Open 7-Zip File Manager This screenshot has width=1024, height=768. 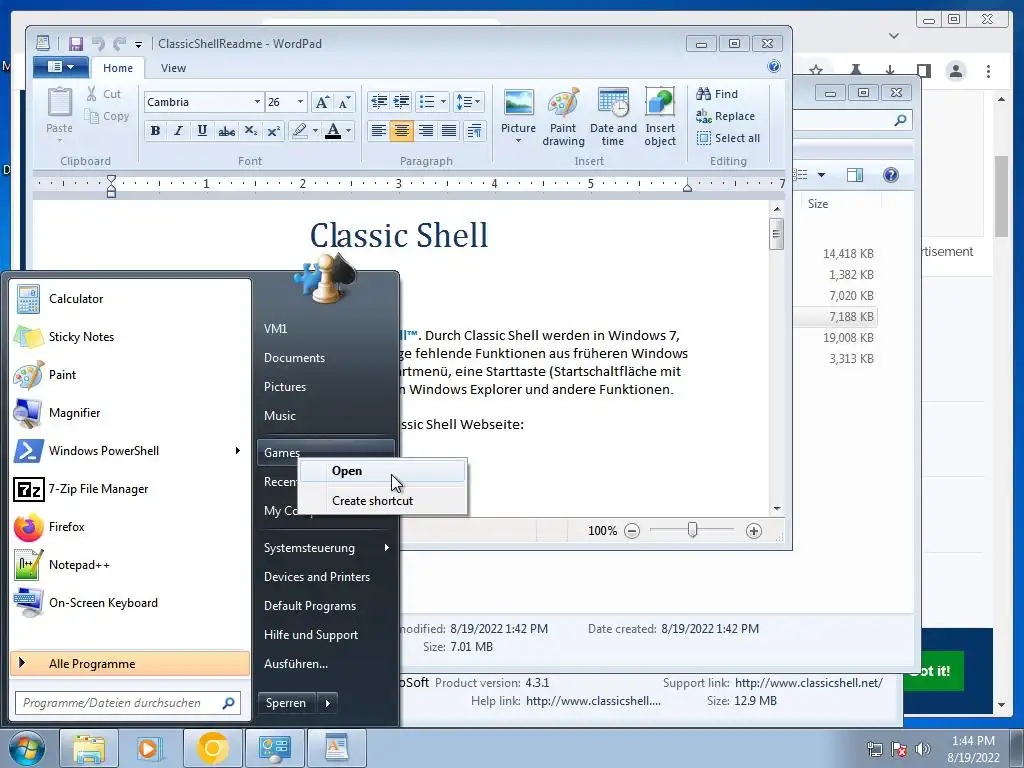133,488
